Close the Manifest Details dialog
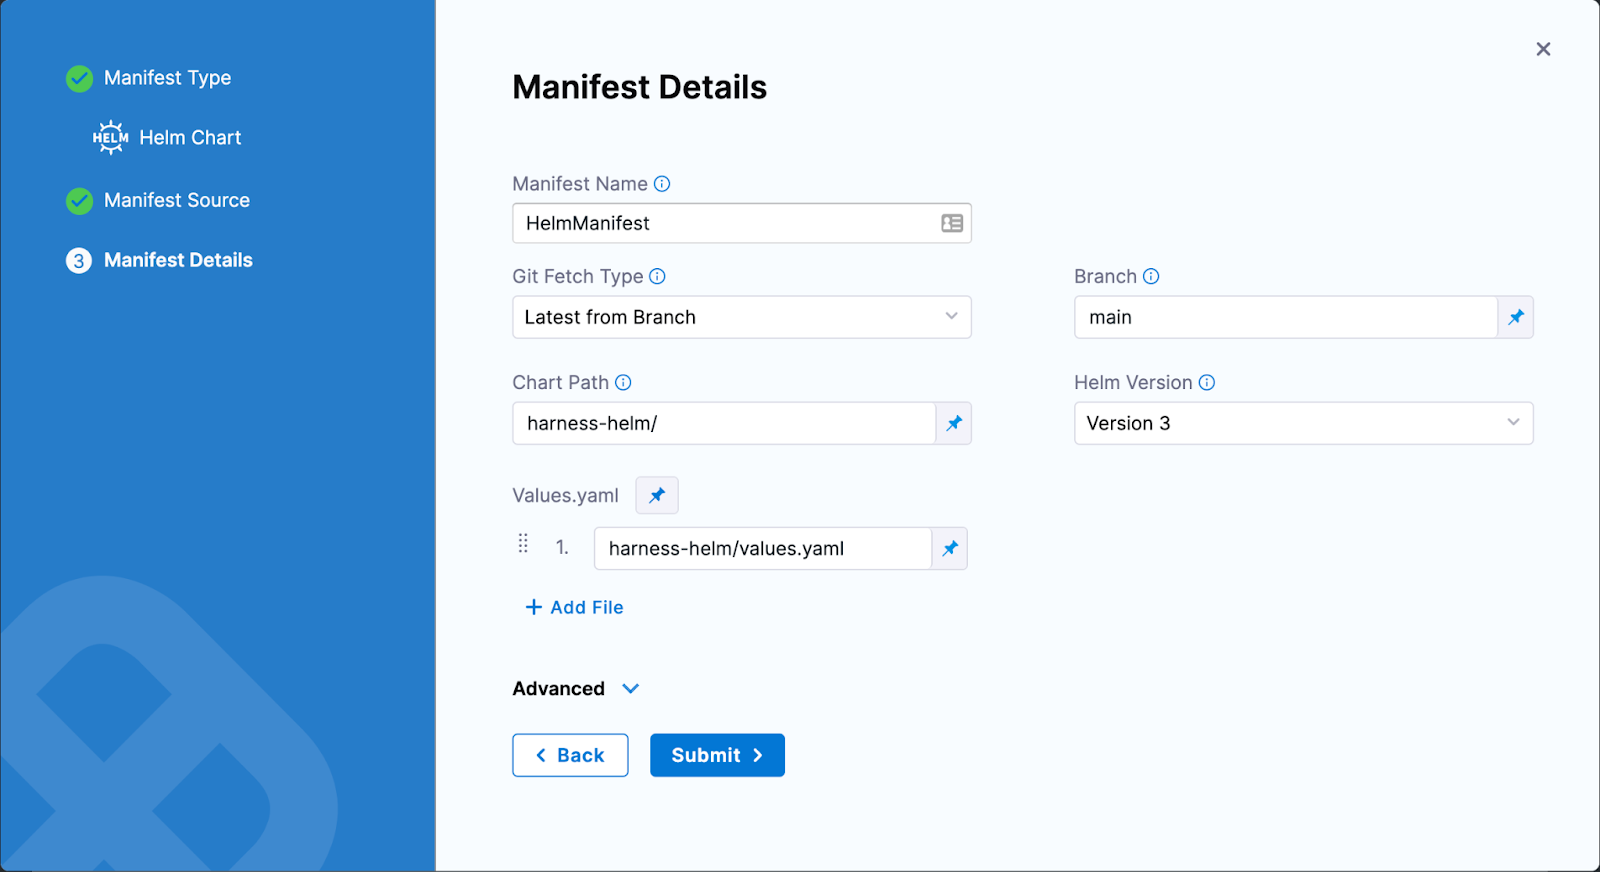1600x872 pixels. click(1543, 49)
